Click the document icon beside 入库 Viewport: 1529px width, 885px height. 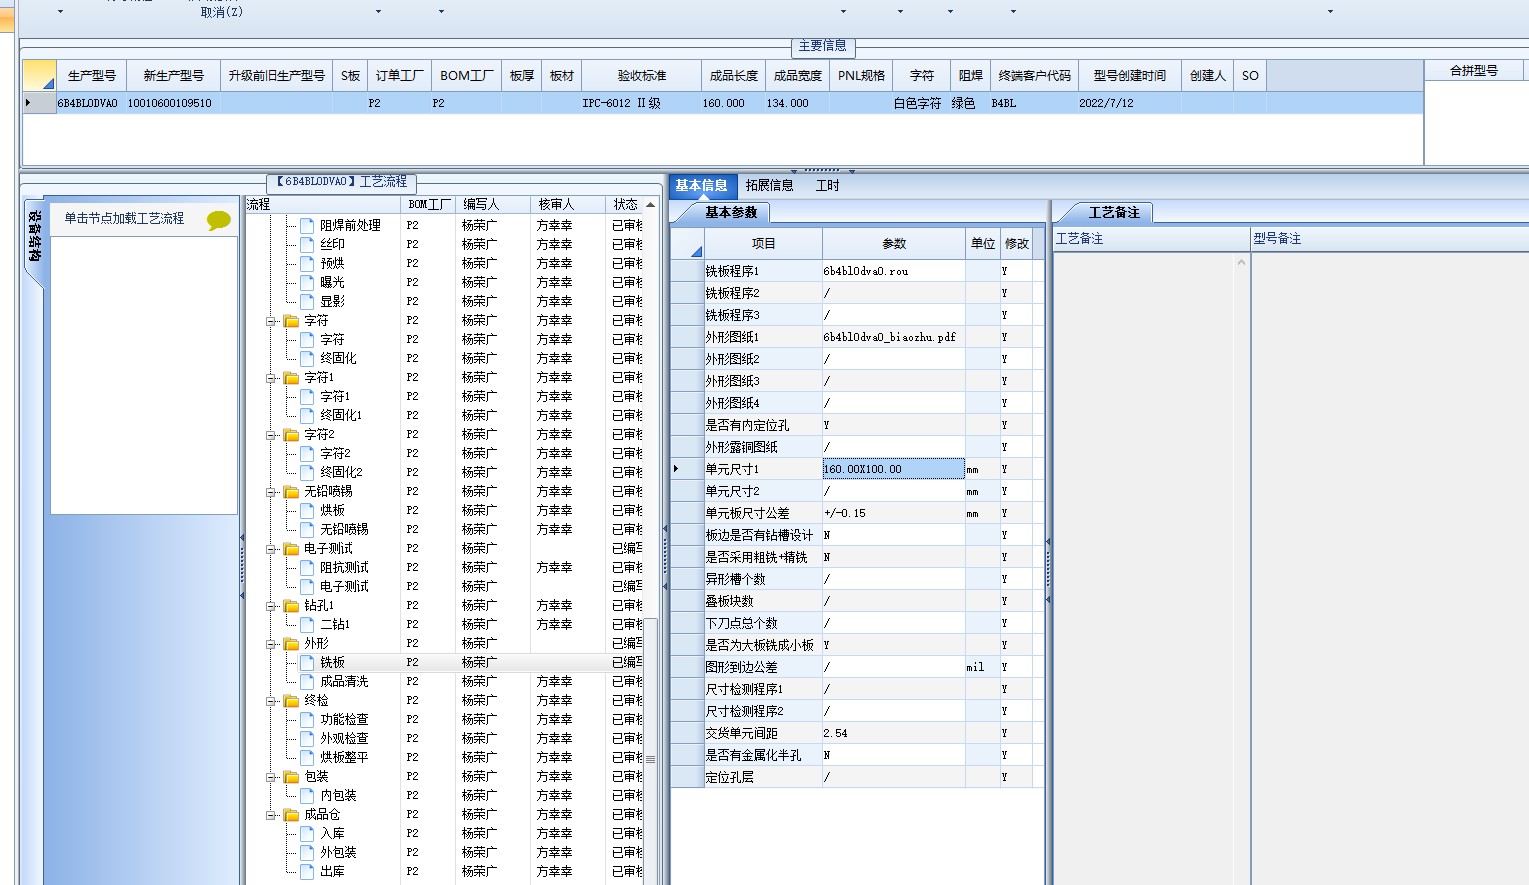(x=308, y=834)
